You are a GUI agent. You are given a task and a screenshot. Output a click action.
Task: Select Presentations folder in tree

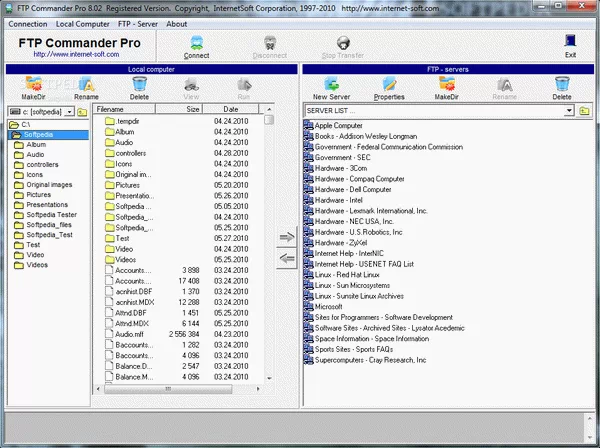click(47, 205)
